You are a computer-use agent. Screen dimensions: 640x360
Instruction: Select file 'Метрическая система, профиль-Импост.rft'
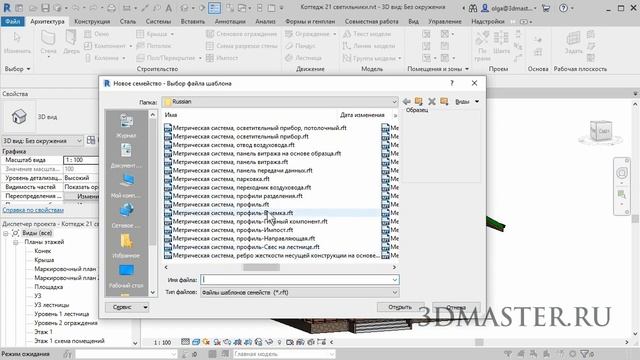tap(233, 230)
